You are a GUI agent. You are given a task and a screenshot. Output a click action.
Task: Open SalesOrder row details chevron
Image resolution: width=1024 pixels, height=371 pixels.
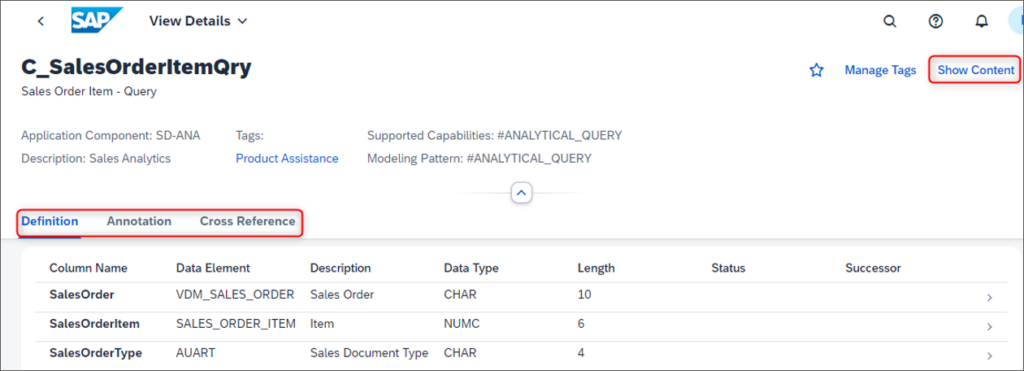(989, 298)
